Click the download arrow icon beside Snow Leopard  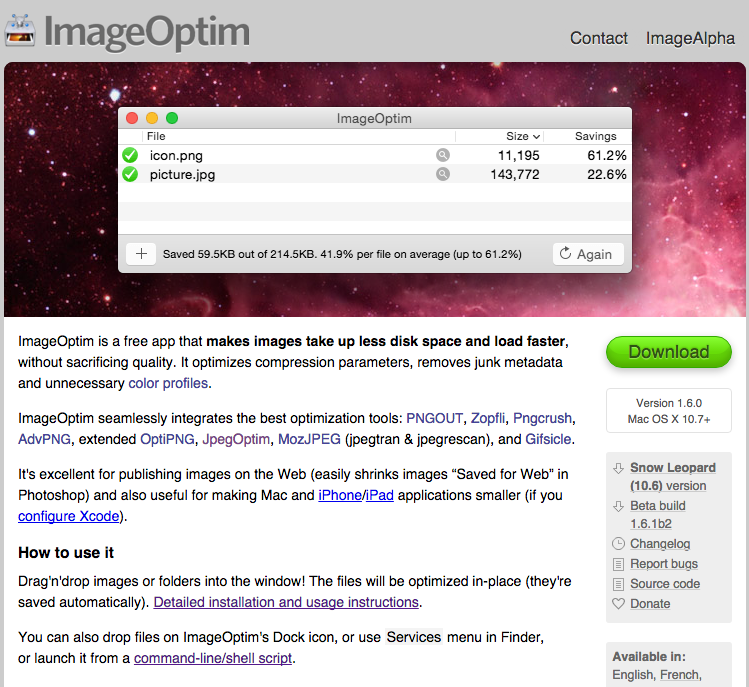[x=618, y=468]
